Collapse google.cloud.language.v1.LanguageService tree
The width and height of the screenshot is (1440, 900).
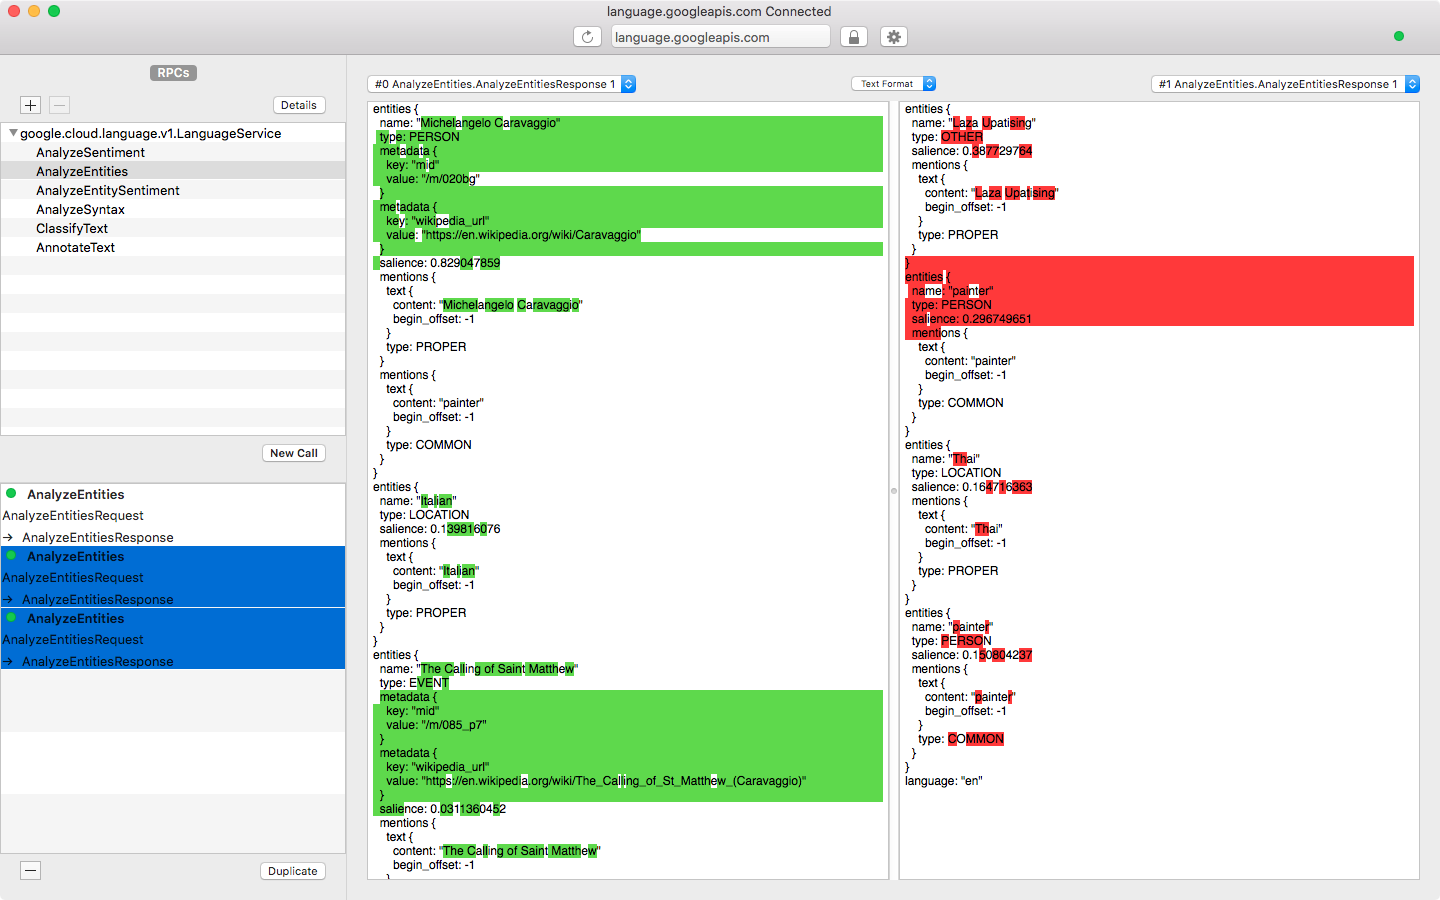click(x=13, y=133)
